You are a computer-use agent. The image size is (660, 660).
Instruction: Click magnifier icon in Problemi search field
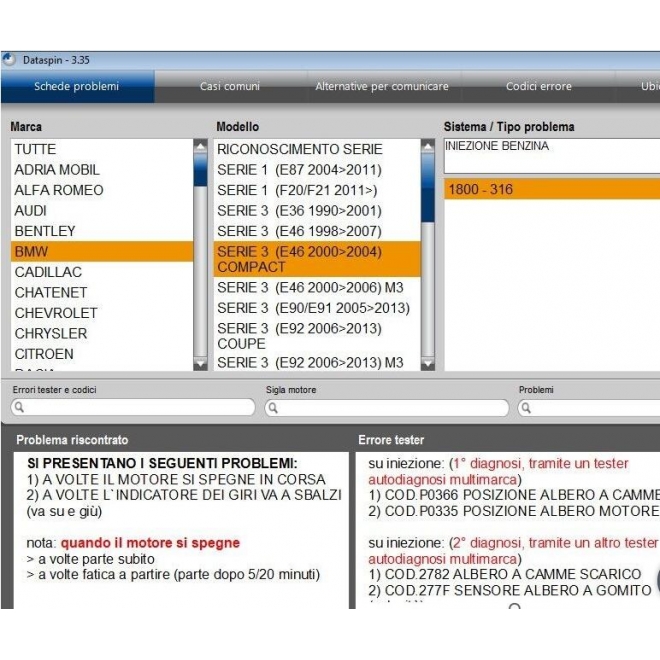point(526,407)
